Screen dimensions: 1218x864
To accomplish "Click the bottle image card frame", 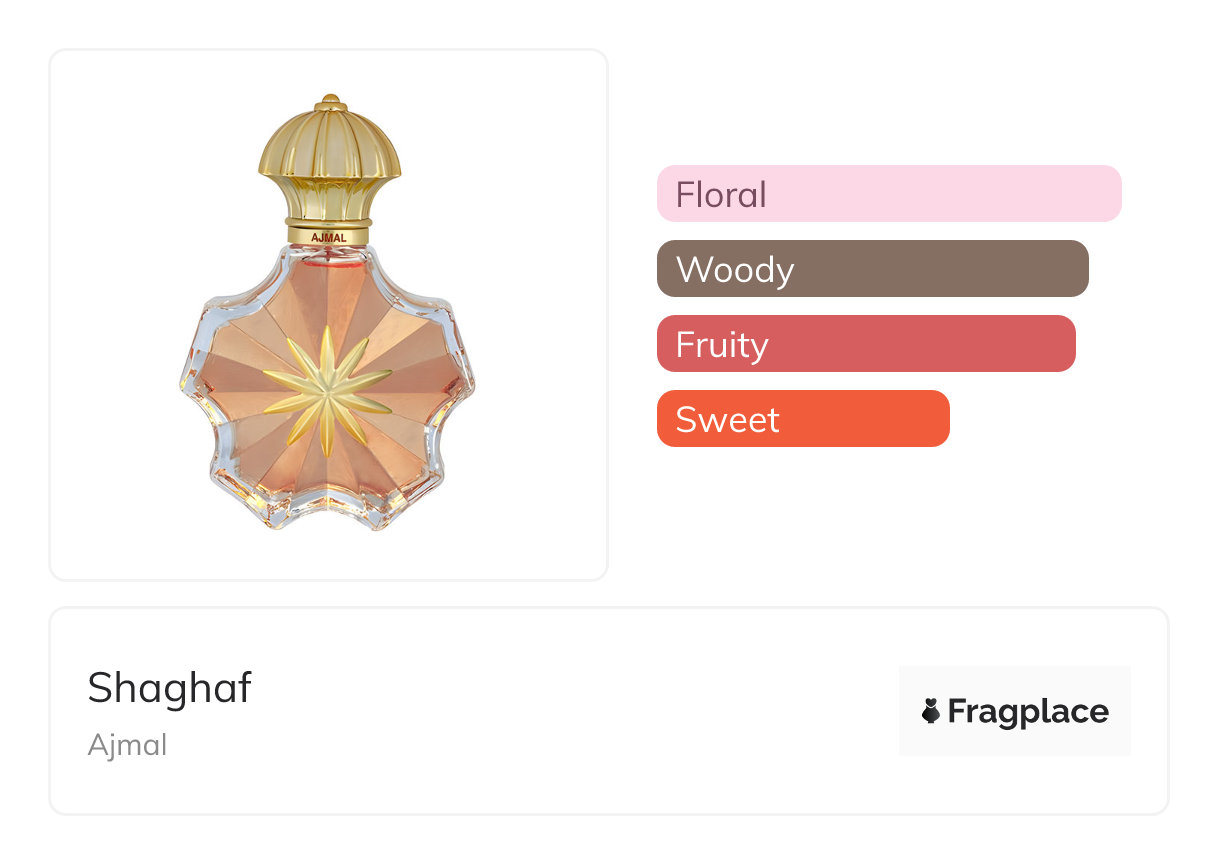I will (328, 314).
